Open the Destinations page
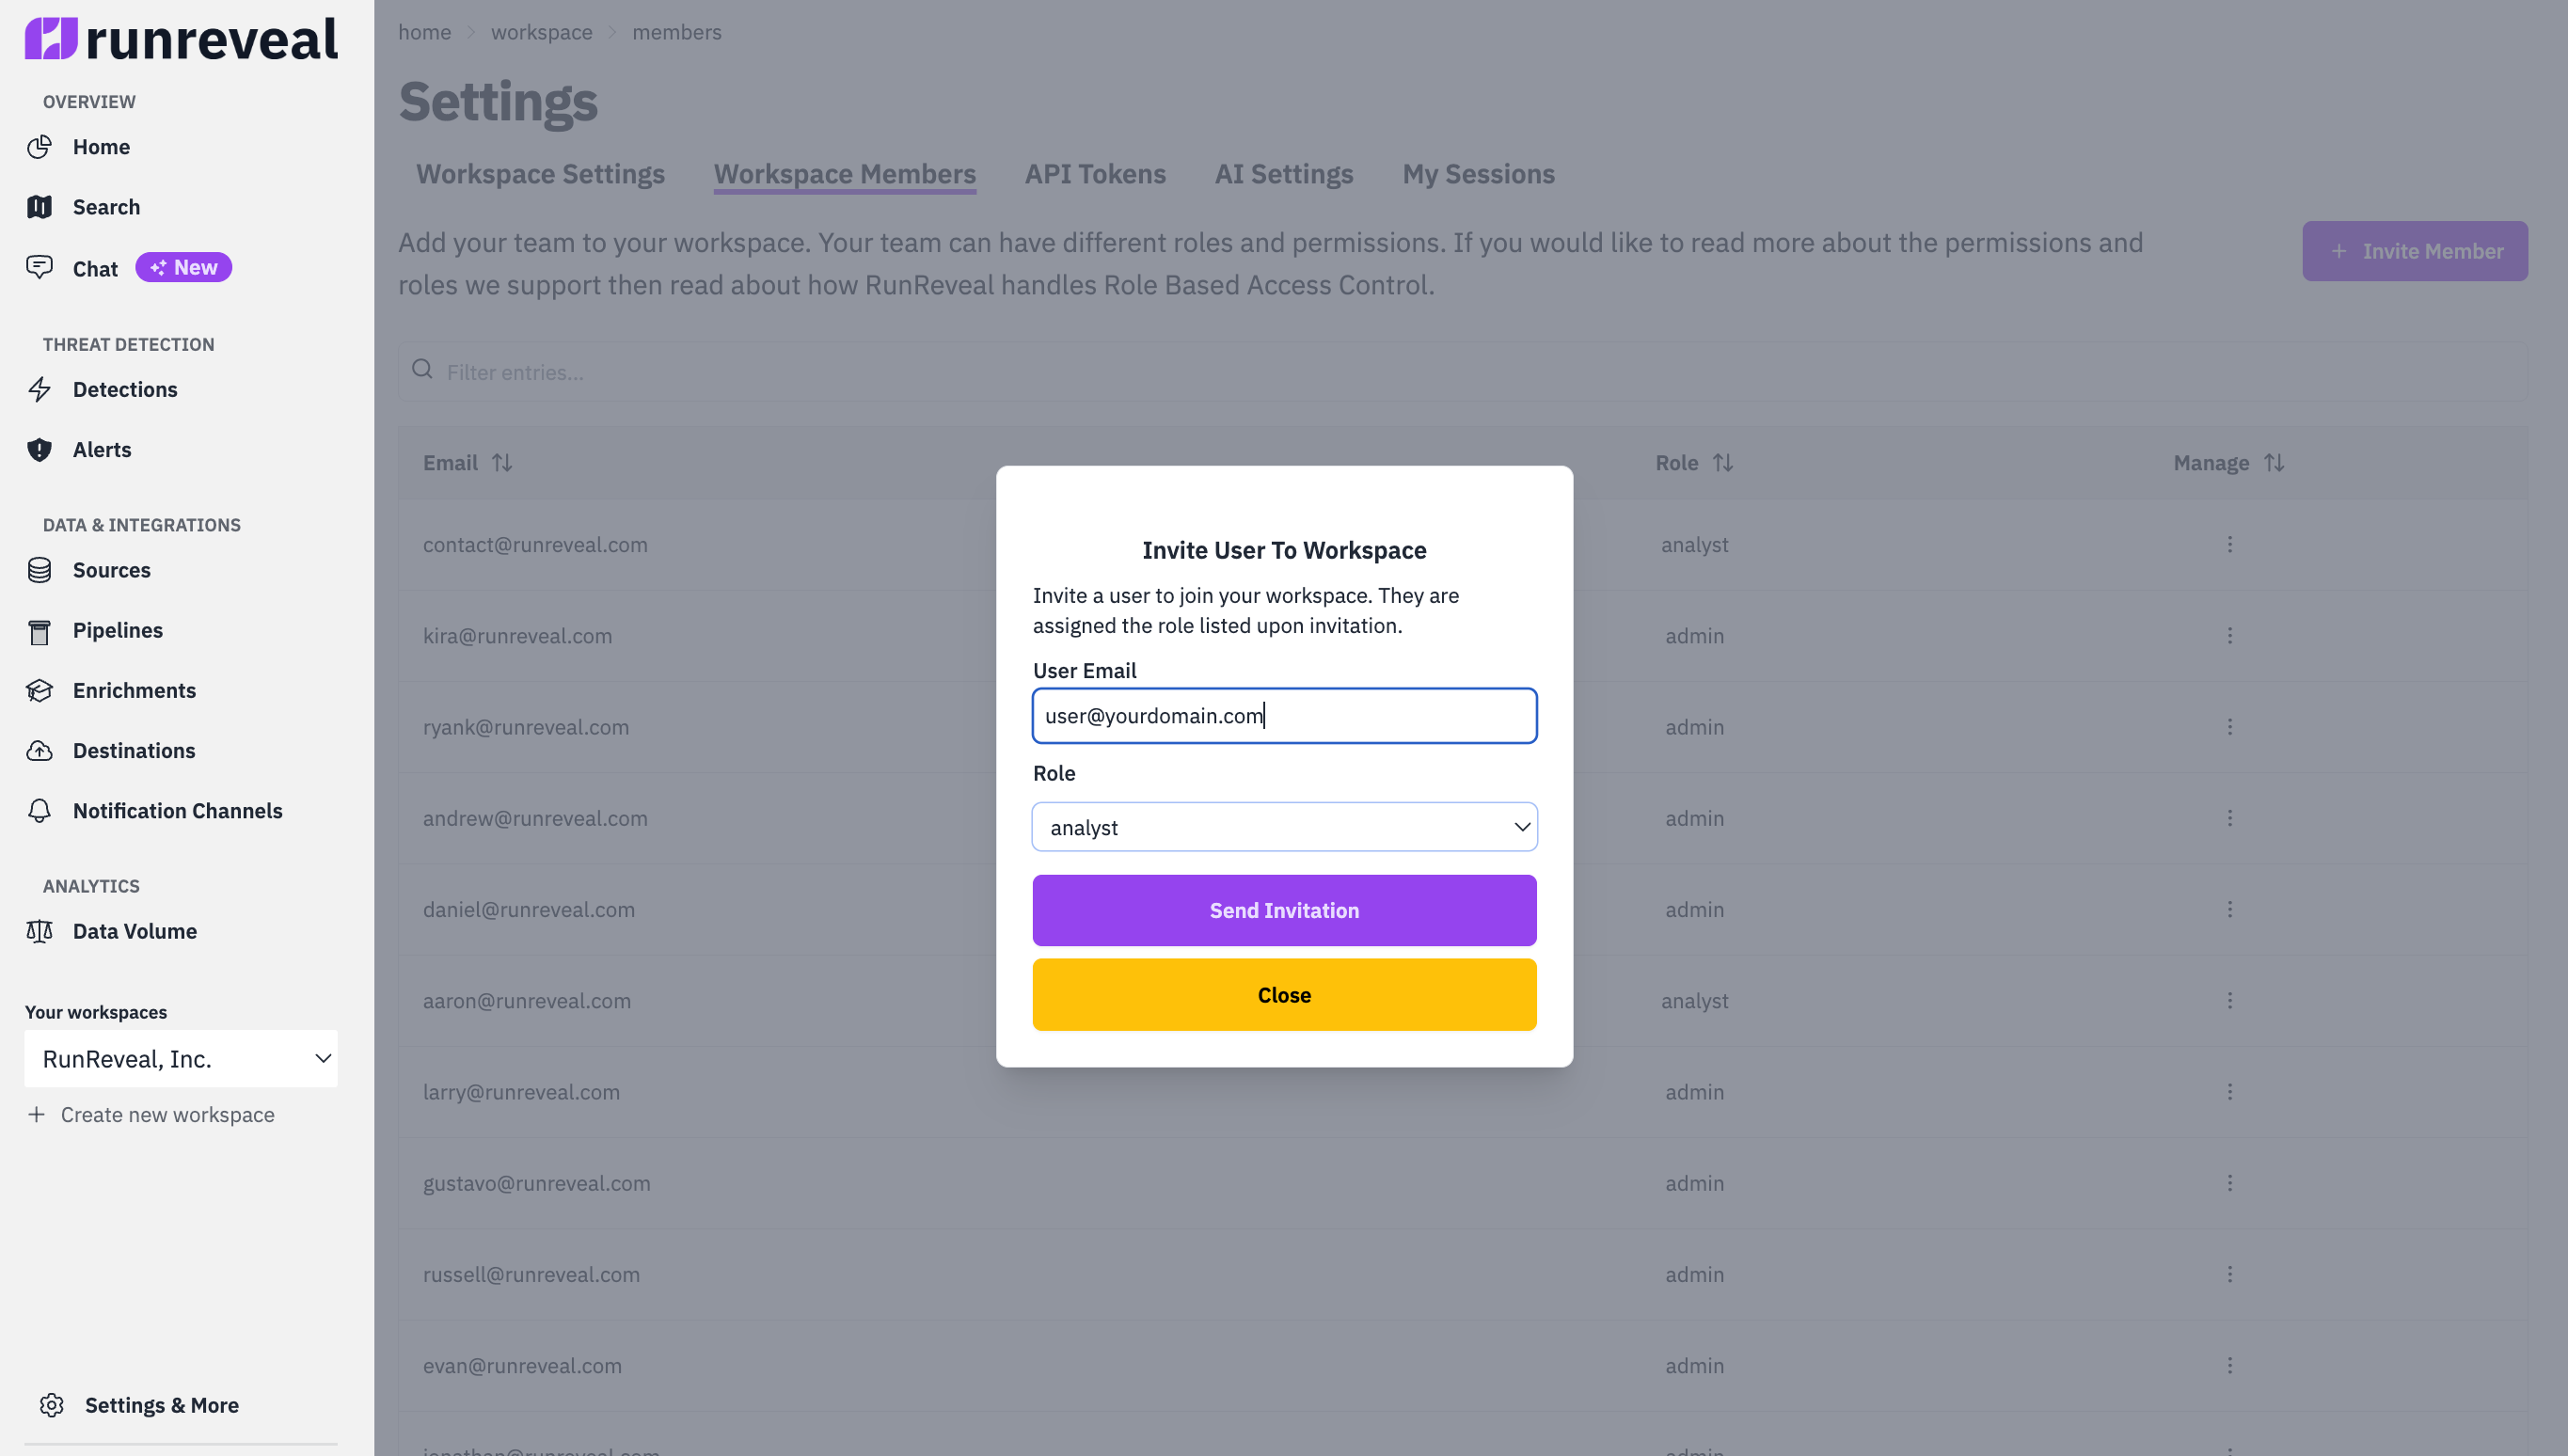Viewport: 2568px width, 1456px height. (x=134, y=750)
